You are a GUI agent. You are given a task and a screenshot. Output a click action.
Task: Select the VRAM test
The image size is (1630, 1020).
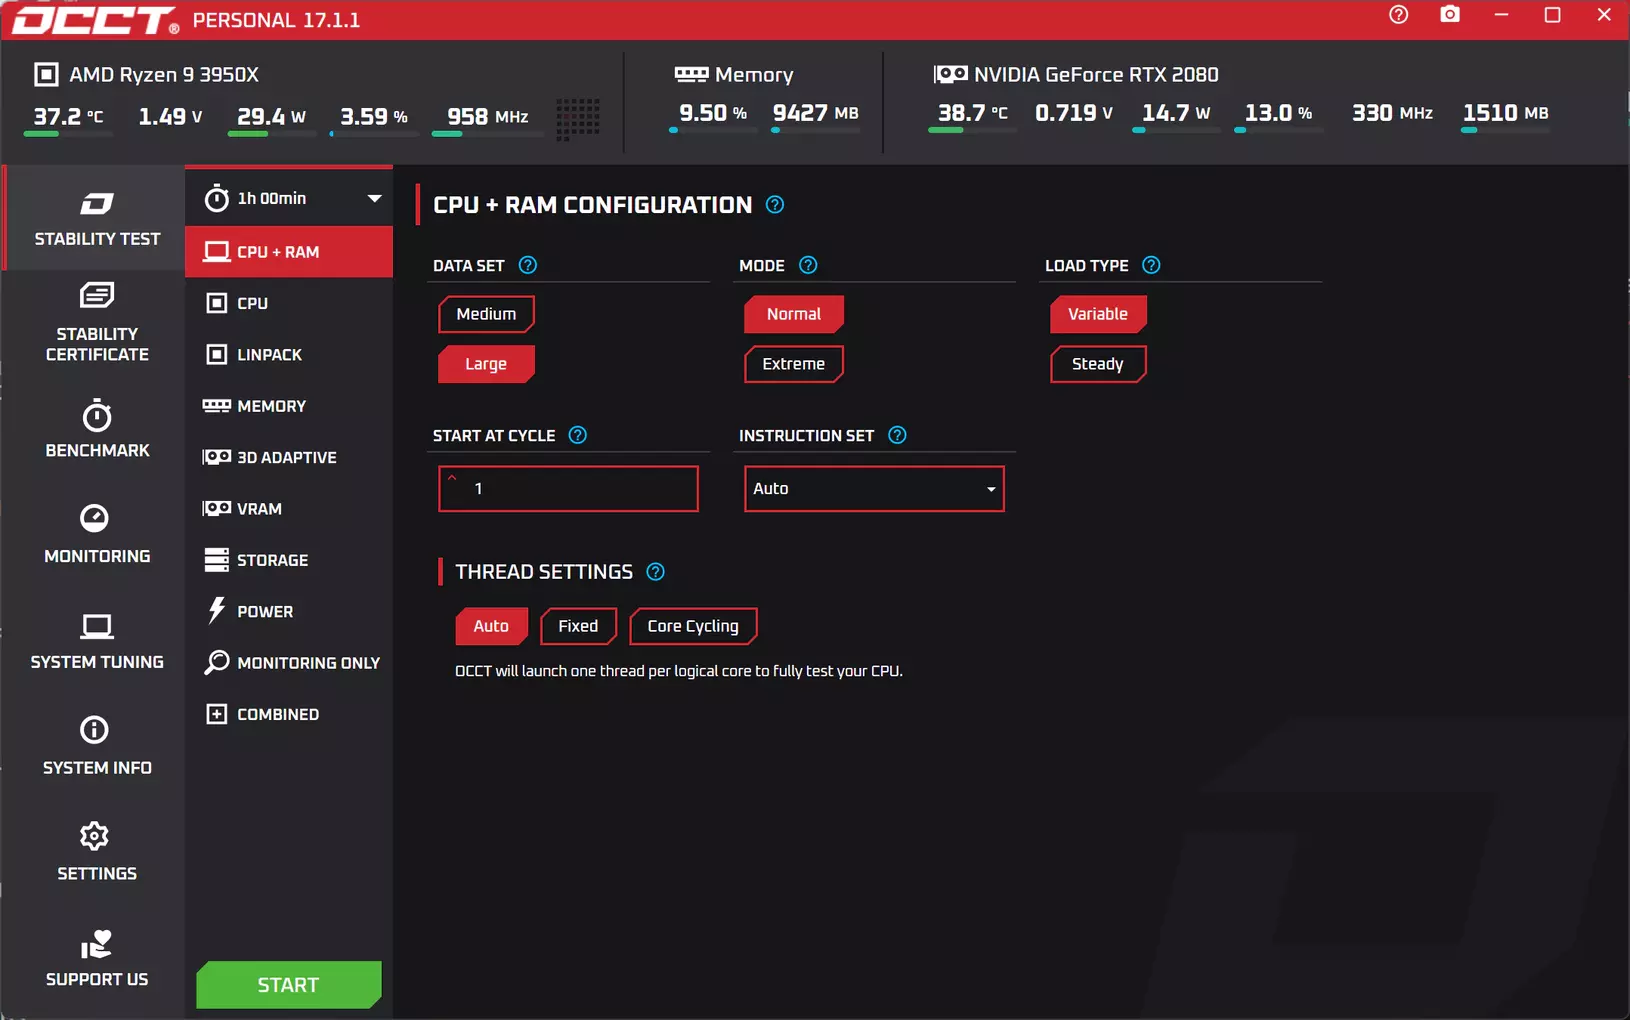pos(289,508)
